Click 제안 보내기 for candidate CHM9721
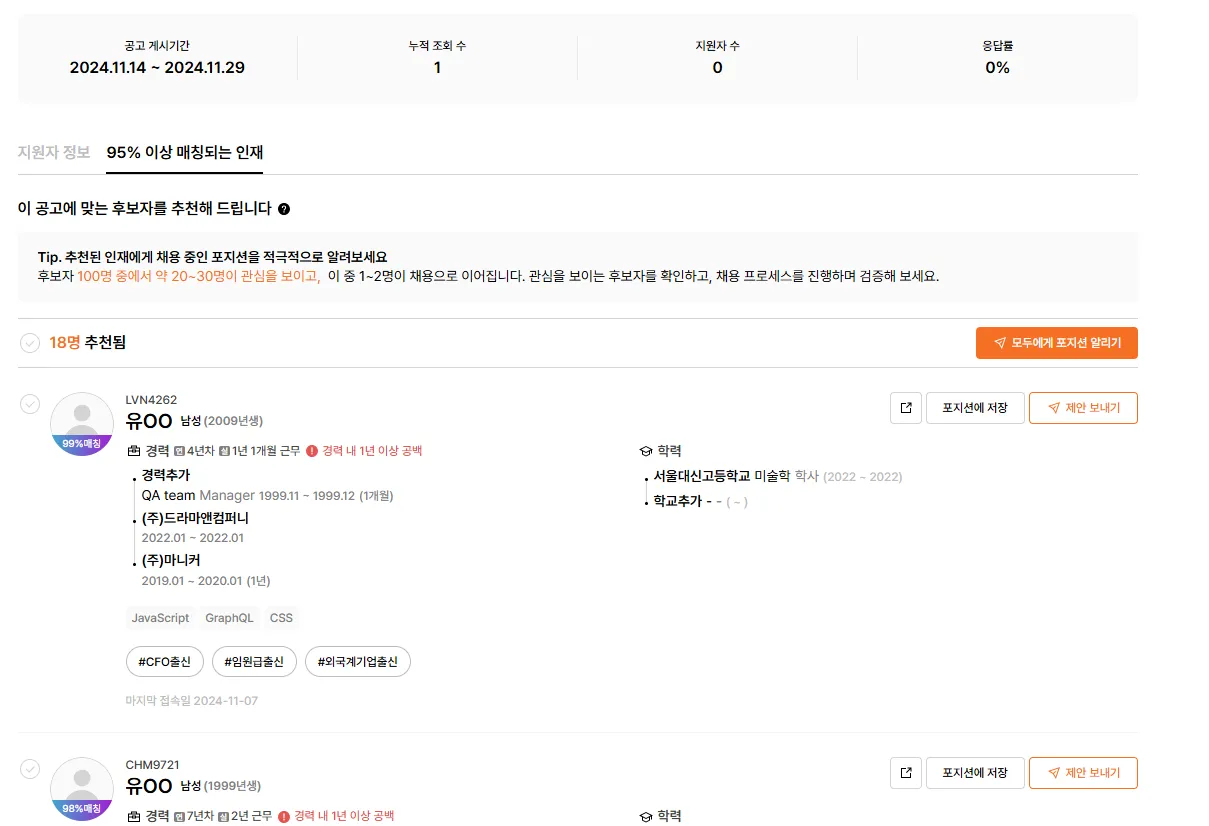 1083,773
